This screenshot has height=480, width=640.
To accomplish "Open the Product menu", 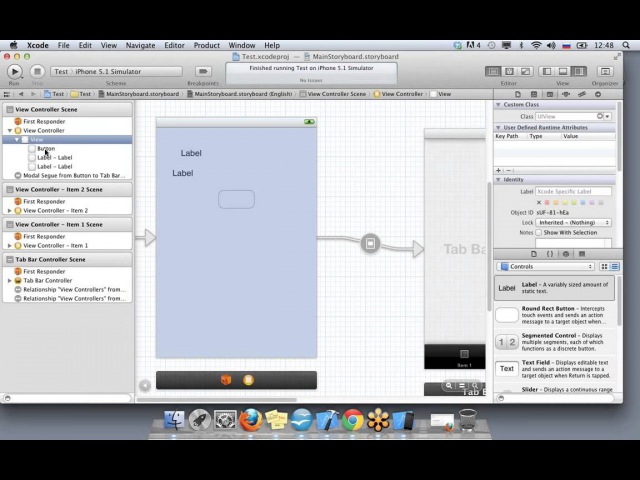I will point(207,45).
